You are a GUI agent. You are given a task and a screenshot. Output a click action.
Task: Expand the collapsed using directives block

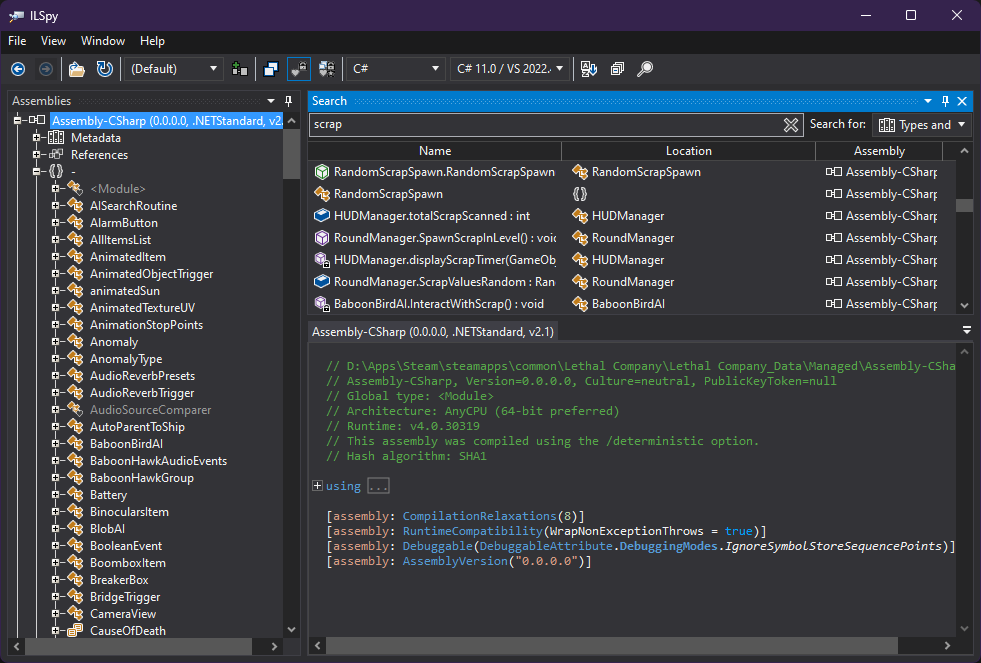(x=318, y=486)
